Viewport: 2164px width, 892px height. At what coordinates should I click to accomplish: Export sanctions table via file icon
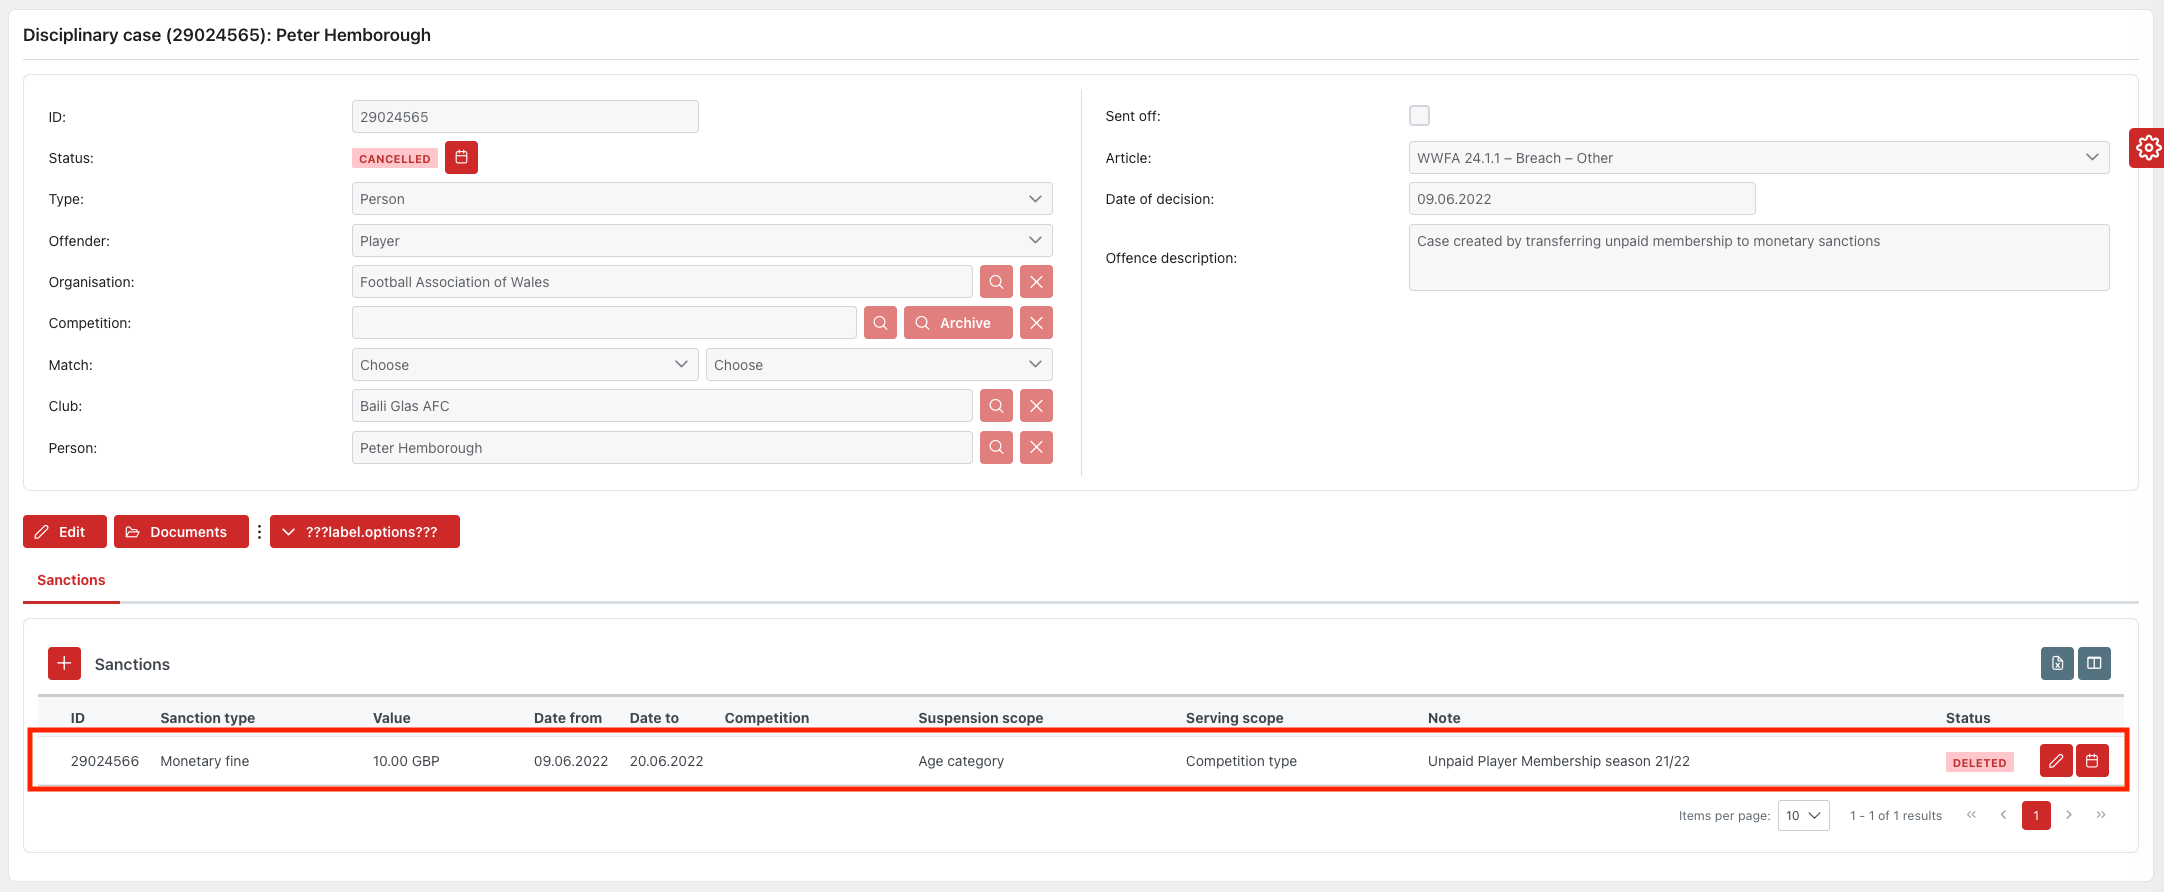tap(2056, 663)
